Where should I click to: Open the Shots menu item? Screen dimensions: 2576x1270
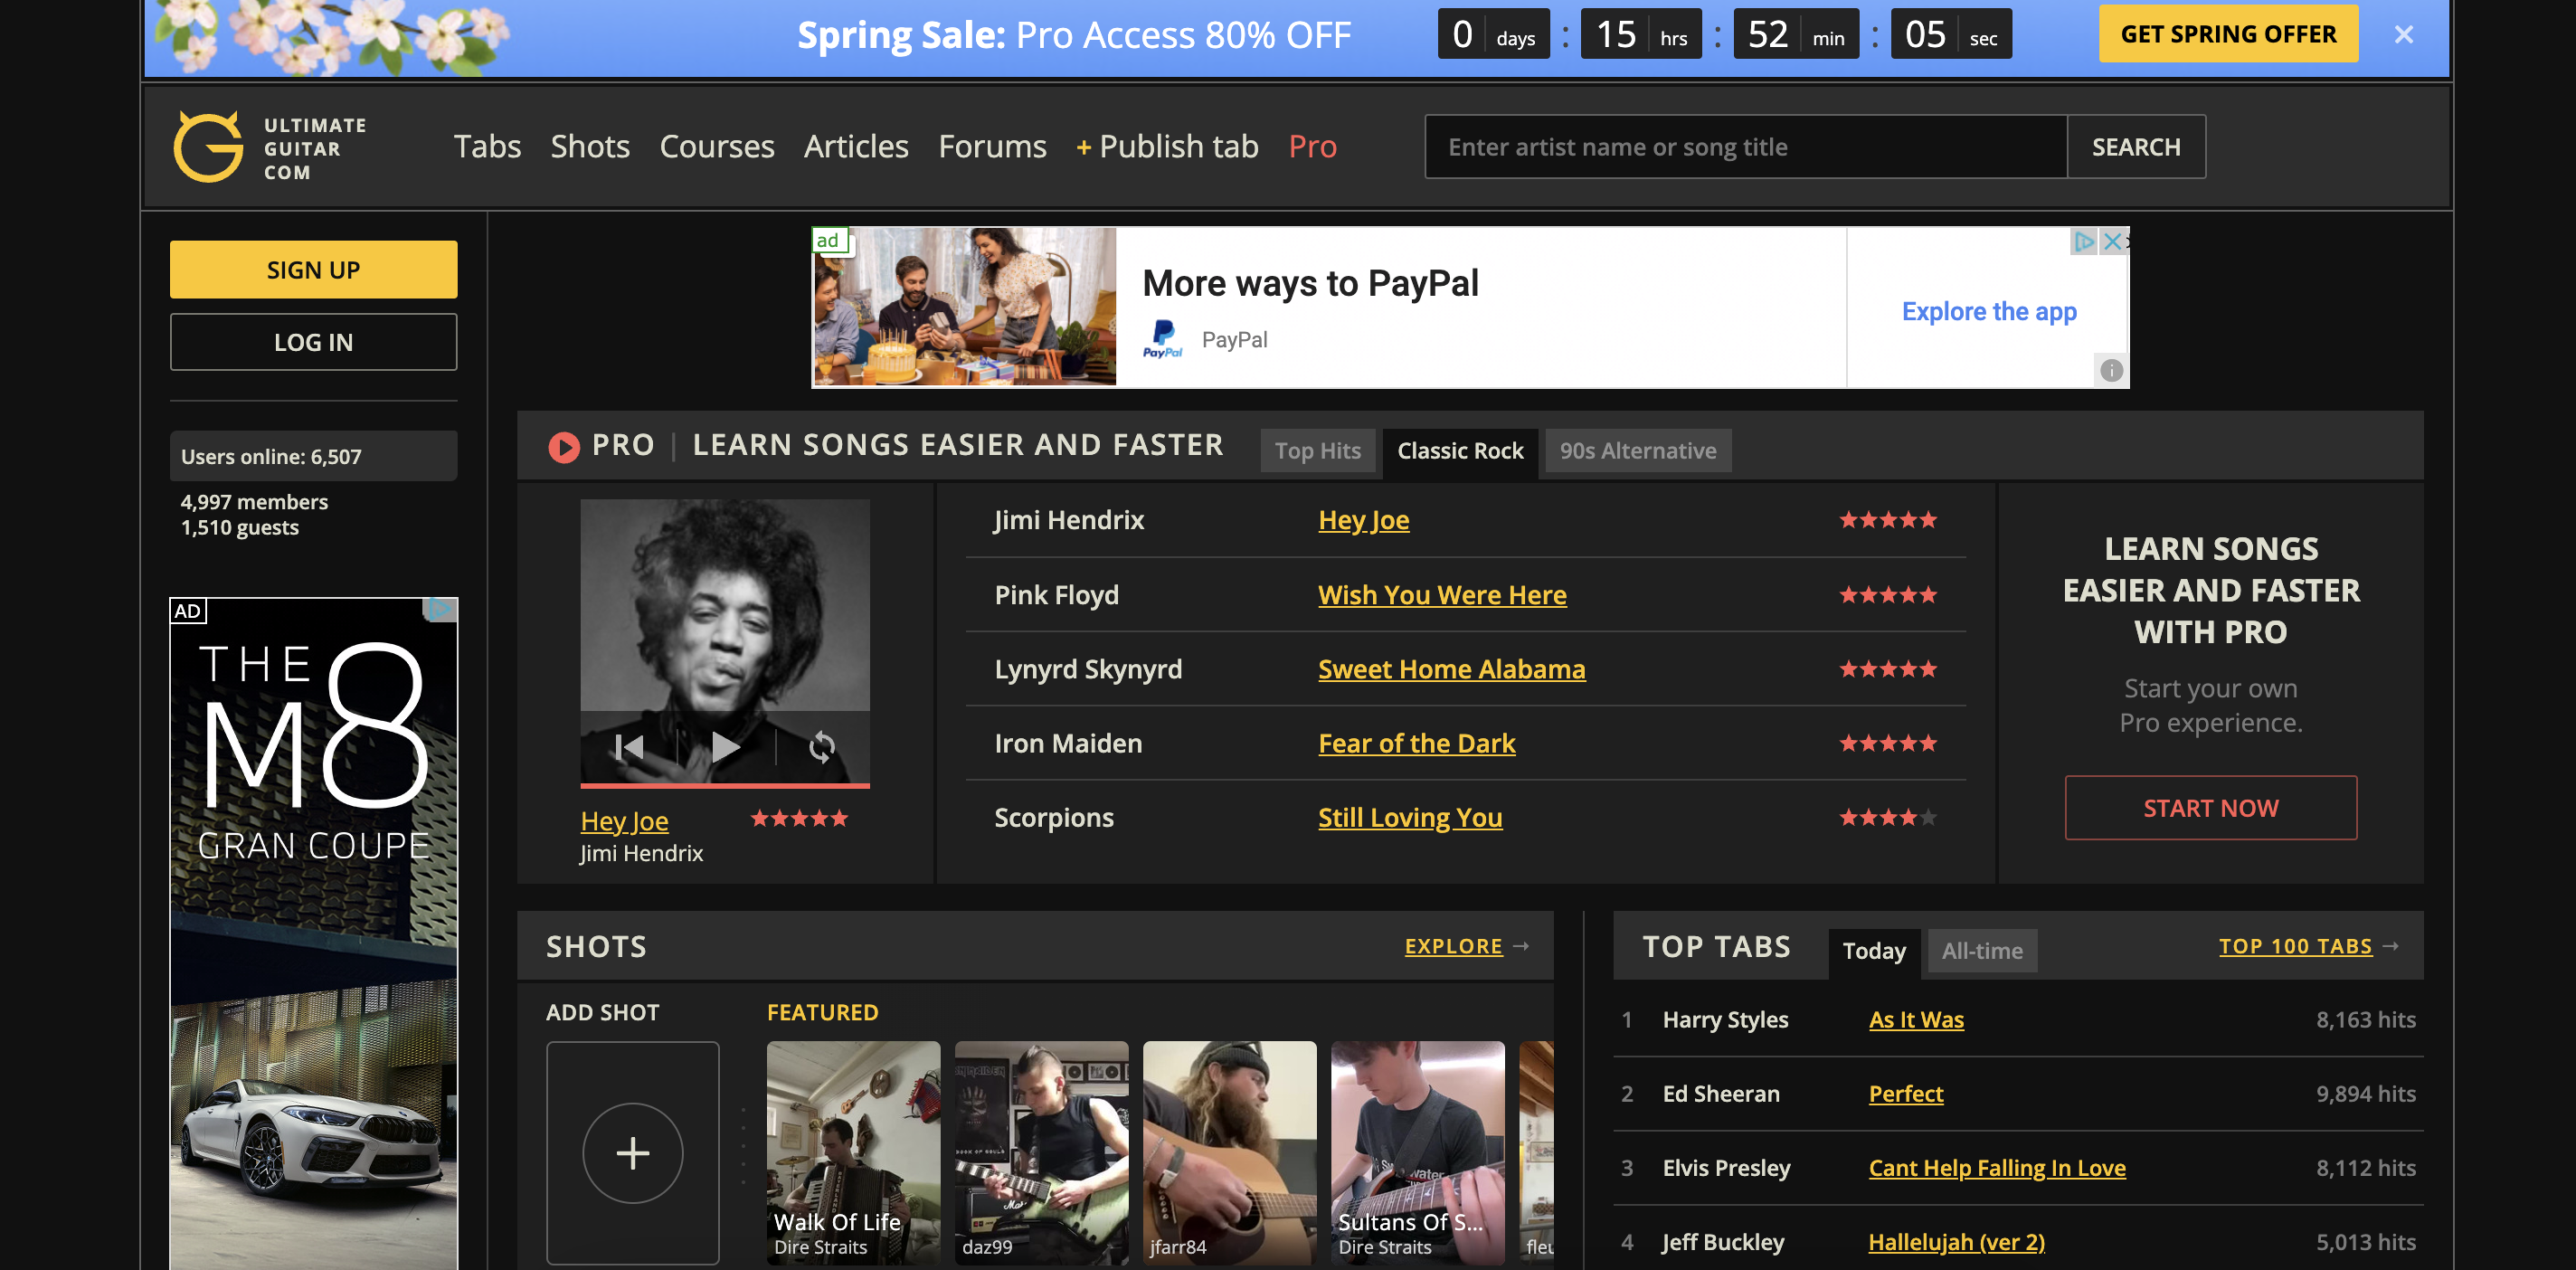tap(590, 147)
